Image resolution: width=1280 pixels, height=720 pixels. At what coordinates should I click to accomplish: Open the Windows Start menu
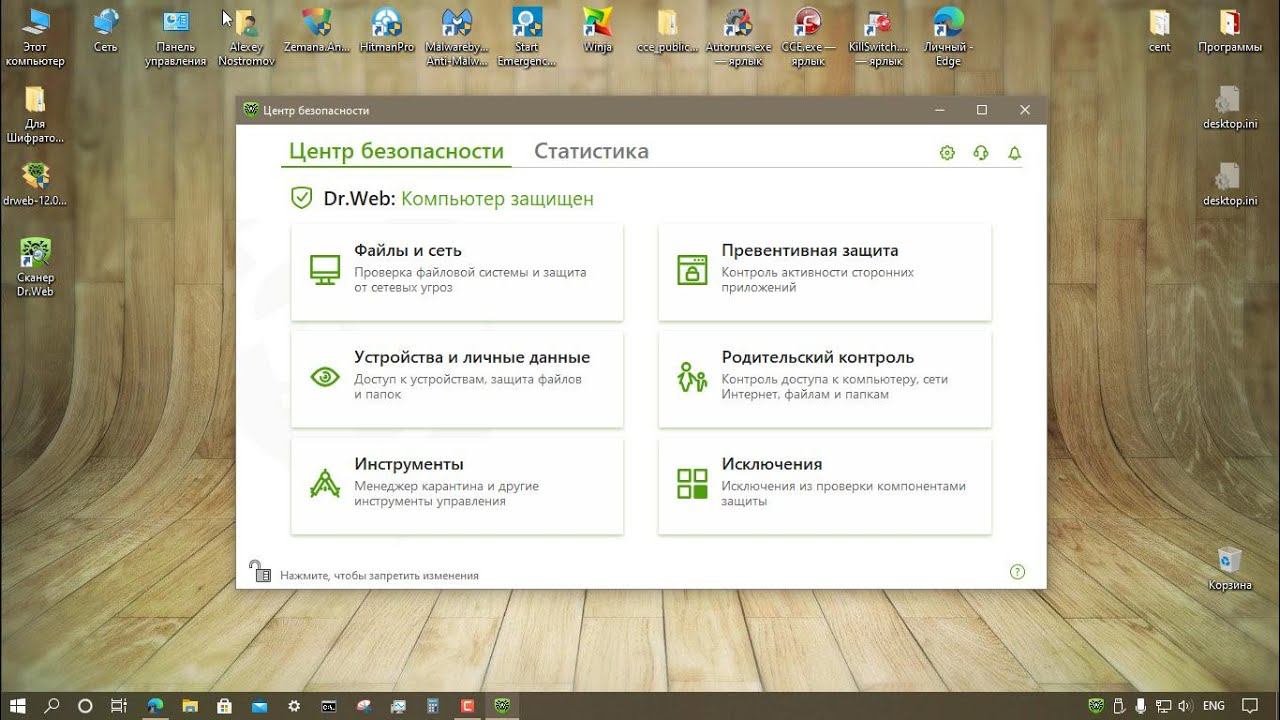[19, 706]
